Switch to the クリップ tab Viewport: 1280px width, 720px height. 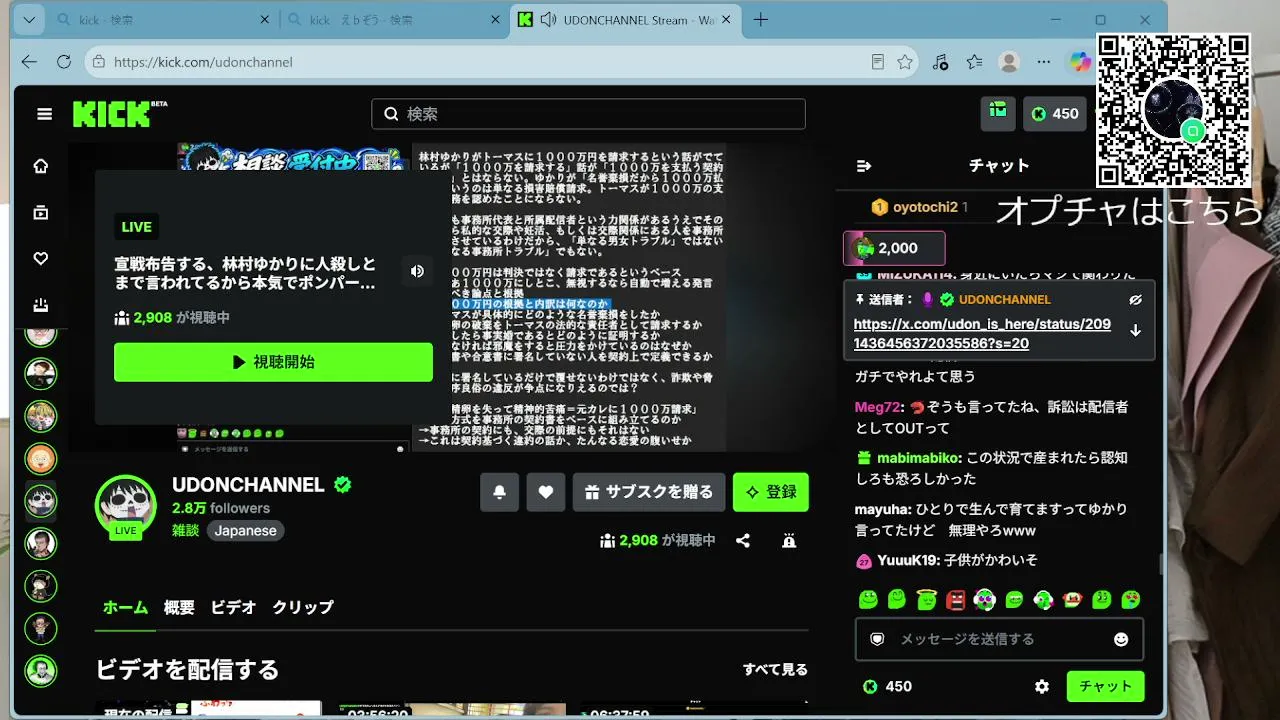(x=303, y=607)
